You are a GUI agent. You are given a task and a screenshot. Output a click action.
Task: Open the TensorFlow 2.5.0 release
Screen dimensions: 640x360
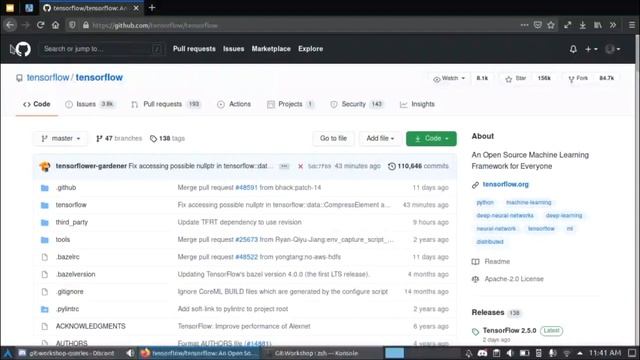(x=509, y=331)
